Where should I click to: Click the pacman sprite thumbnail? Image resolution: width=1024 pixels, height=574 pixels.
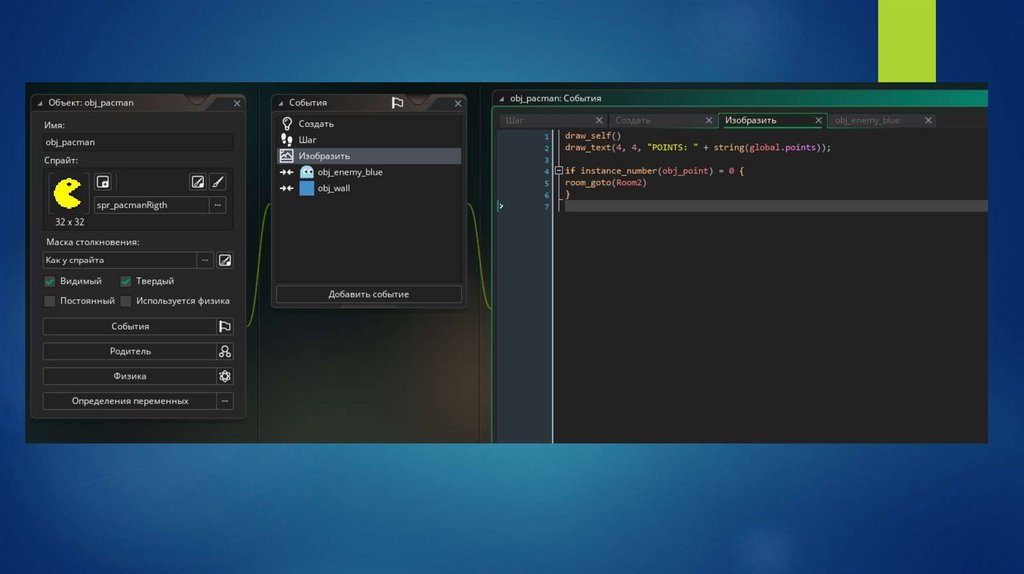[68, 193]
